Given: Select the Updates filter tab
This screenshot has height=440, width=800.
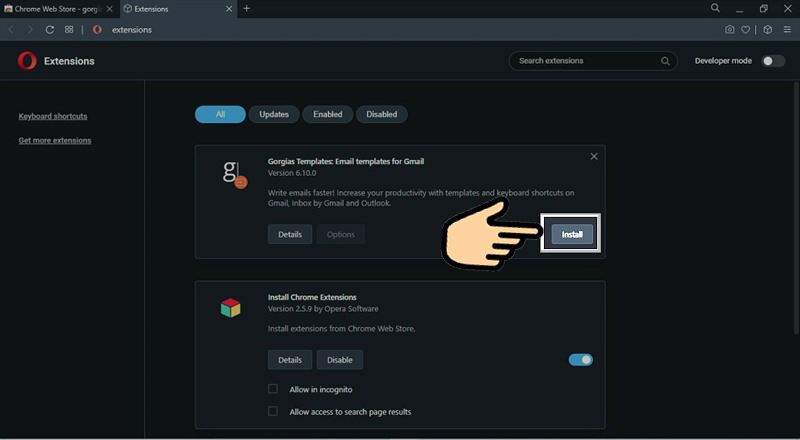Looking at the screenshot, I should tap(274, 114).
